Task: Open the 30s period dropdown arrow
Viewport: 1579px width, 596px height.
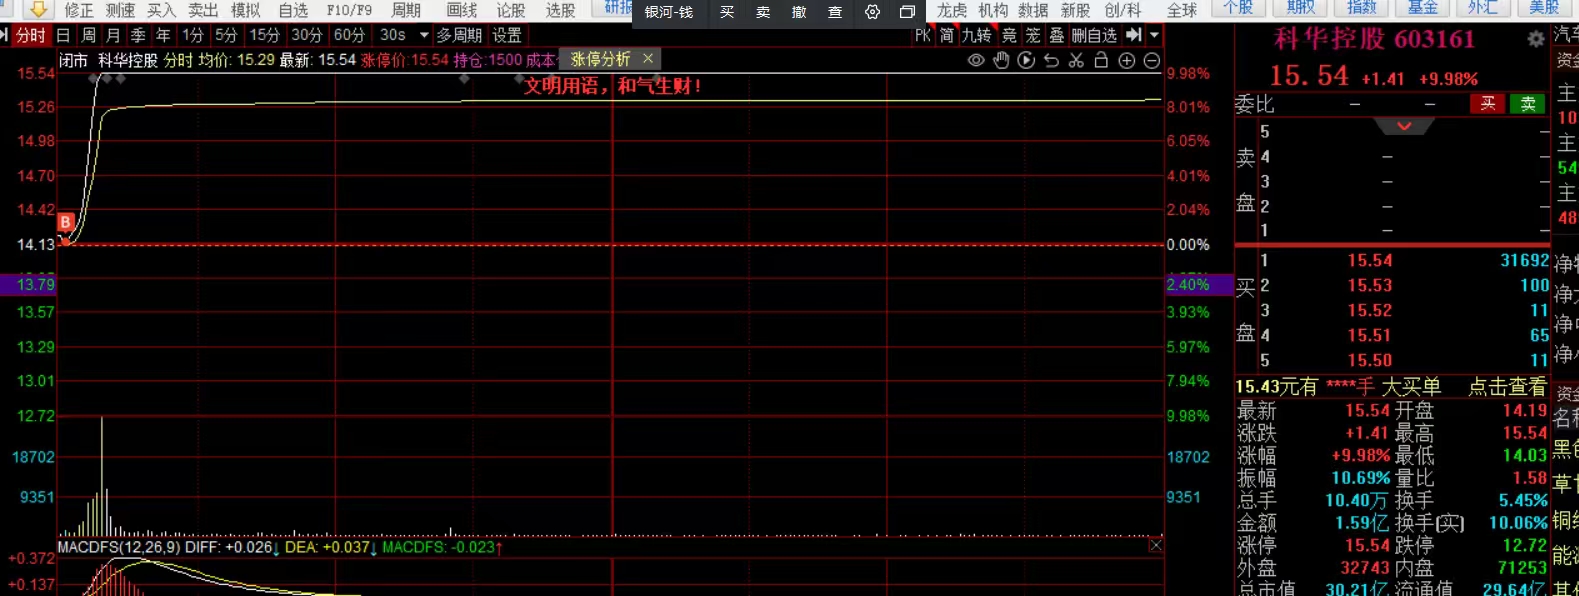Action: pos(424,35)
